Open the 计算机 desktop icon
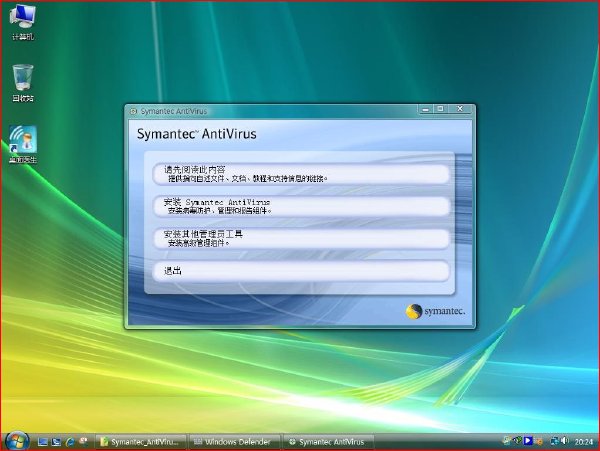The image size is (600, 451). coord(23,22)
